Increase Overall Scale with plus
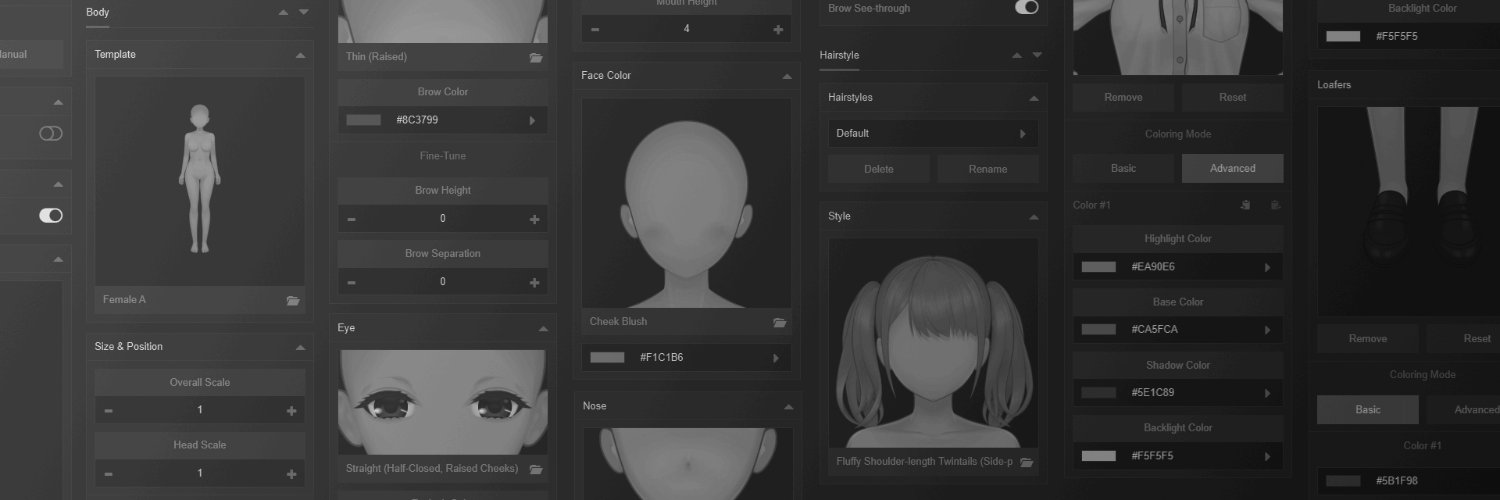 (x=291, y=410)
